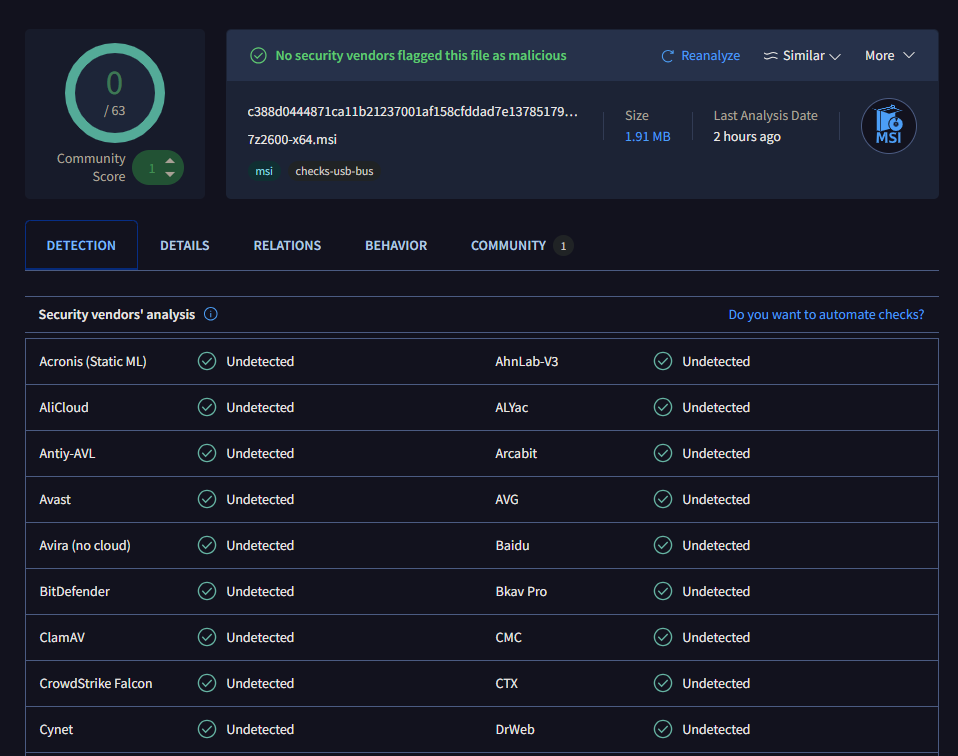Image resolution: width=958 pixels, height=756 pixels.
Task: Click the MSI file type icon
Action: tap(888, 127)
